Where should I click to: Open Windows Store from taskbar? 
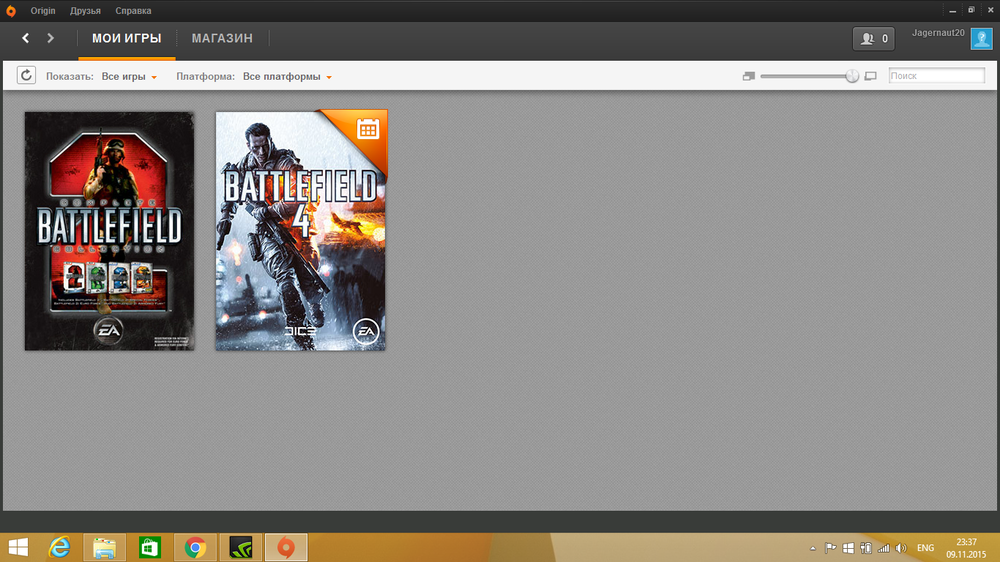tap(149, 547)
